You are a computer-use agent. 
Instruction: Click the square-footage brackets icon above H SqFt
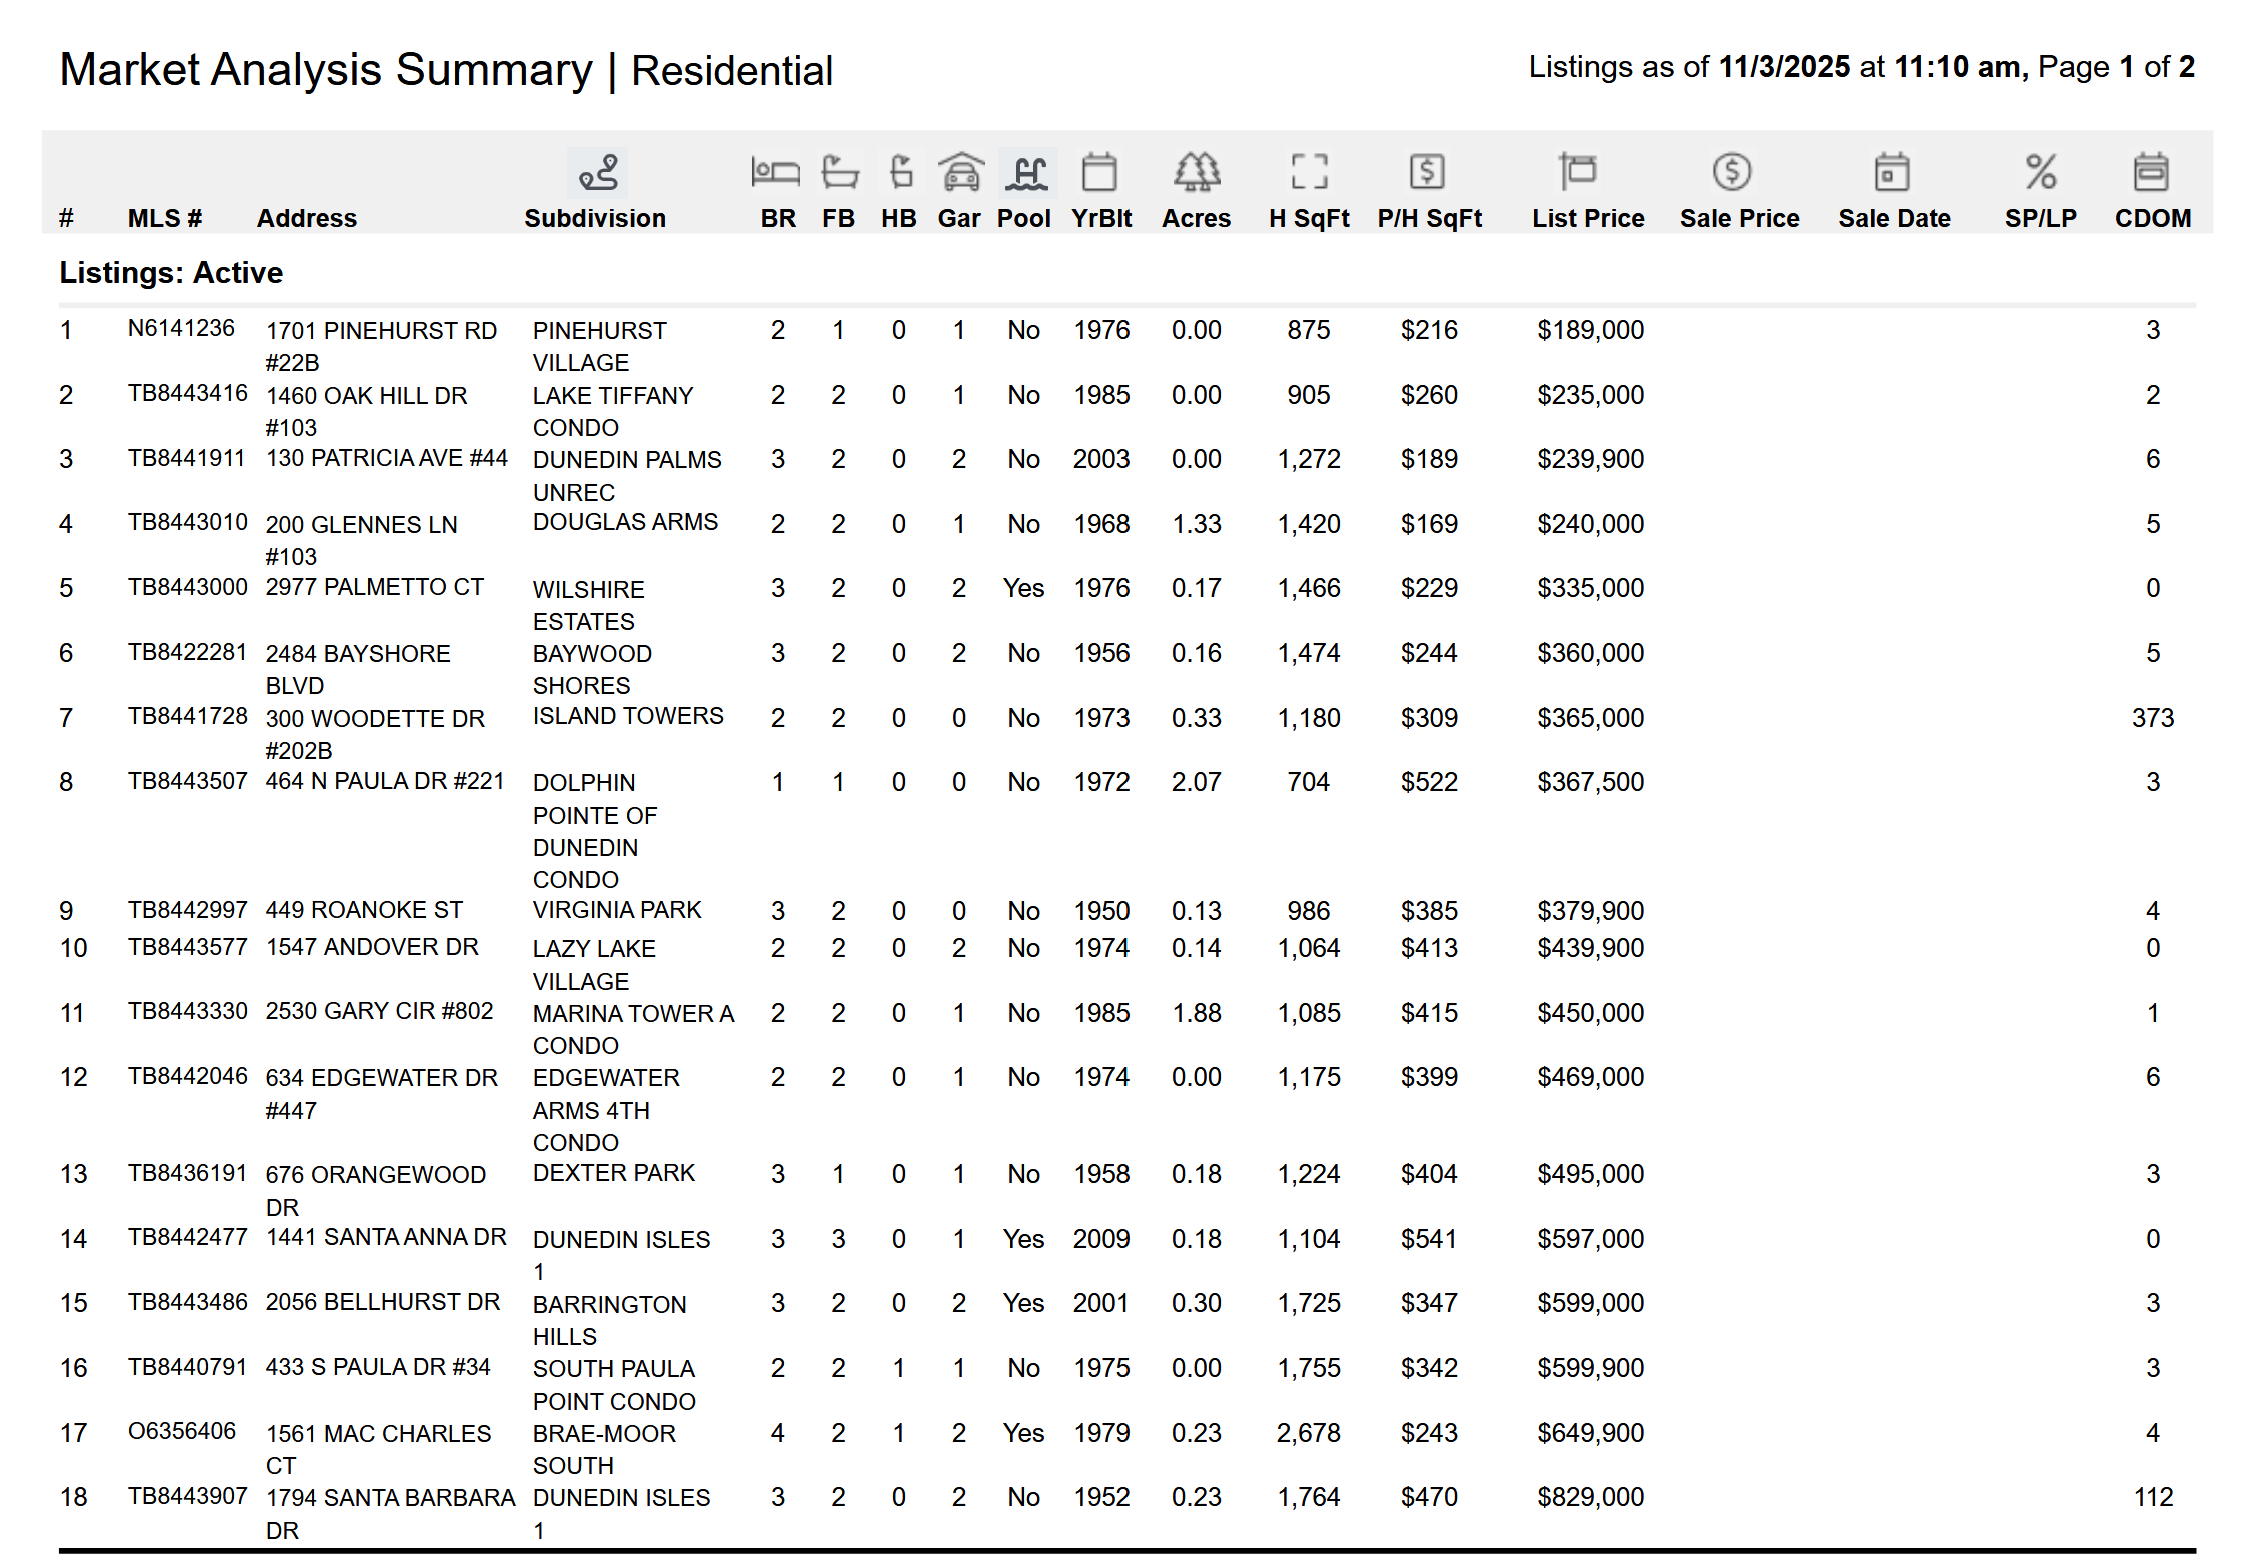pos(1309,172)
